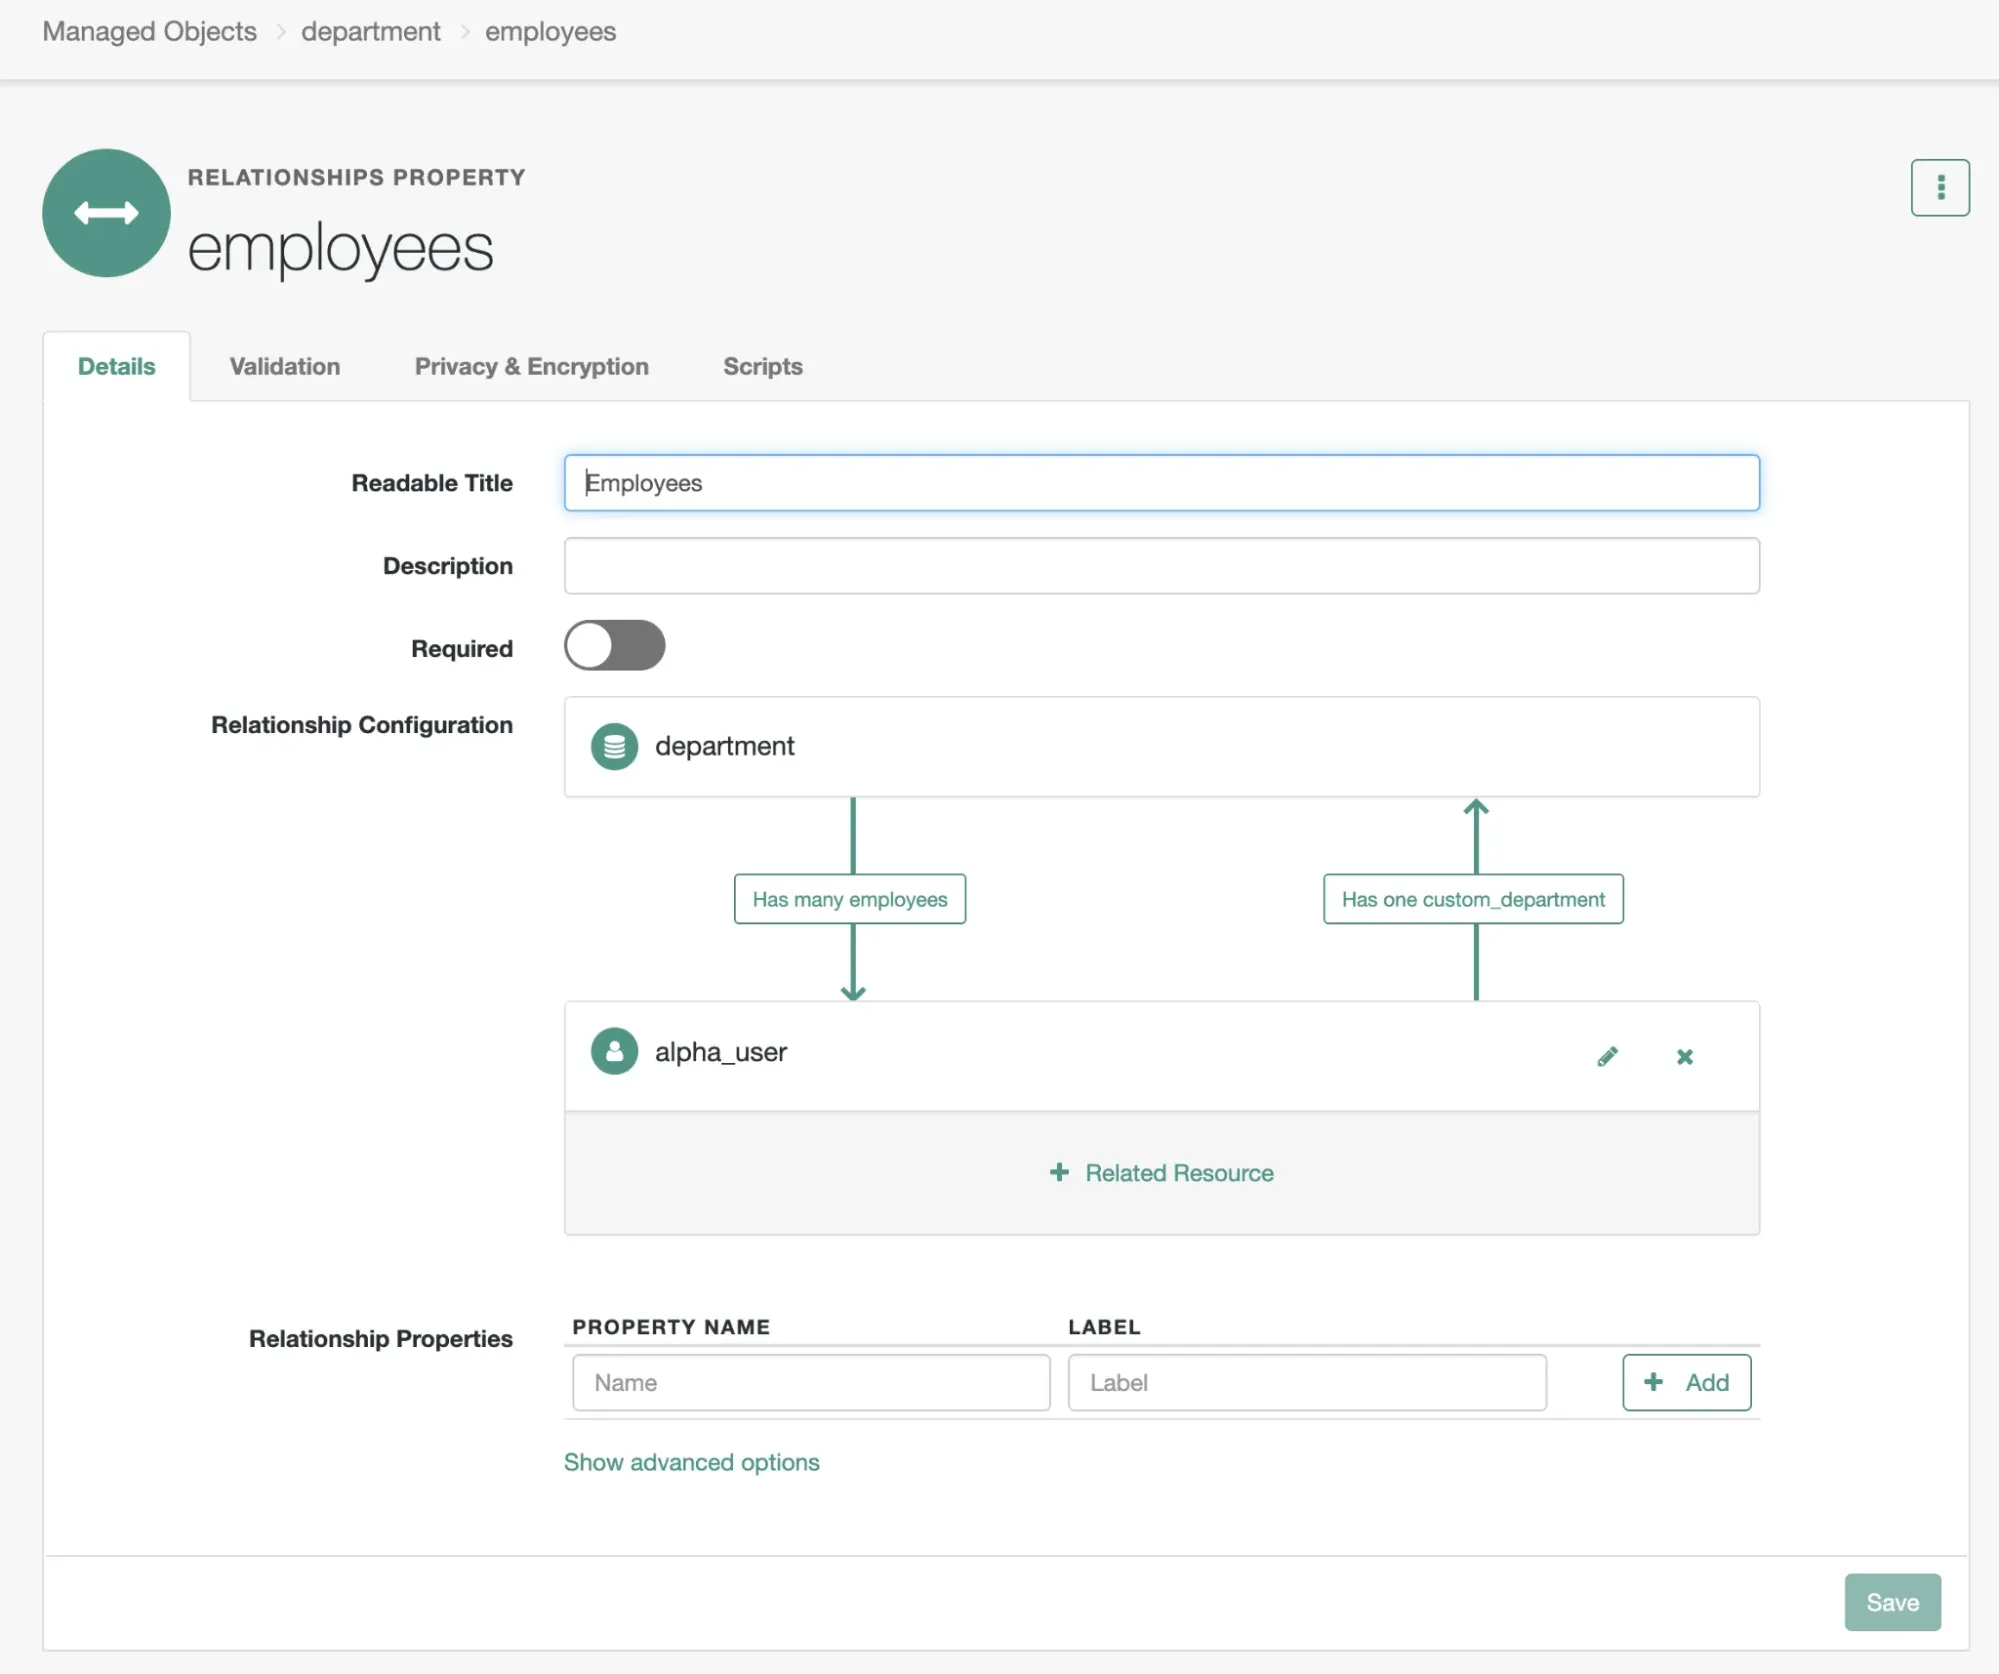
Task: Open the three-dot options menu
Action: click(x=1939, y=187)
